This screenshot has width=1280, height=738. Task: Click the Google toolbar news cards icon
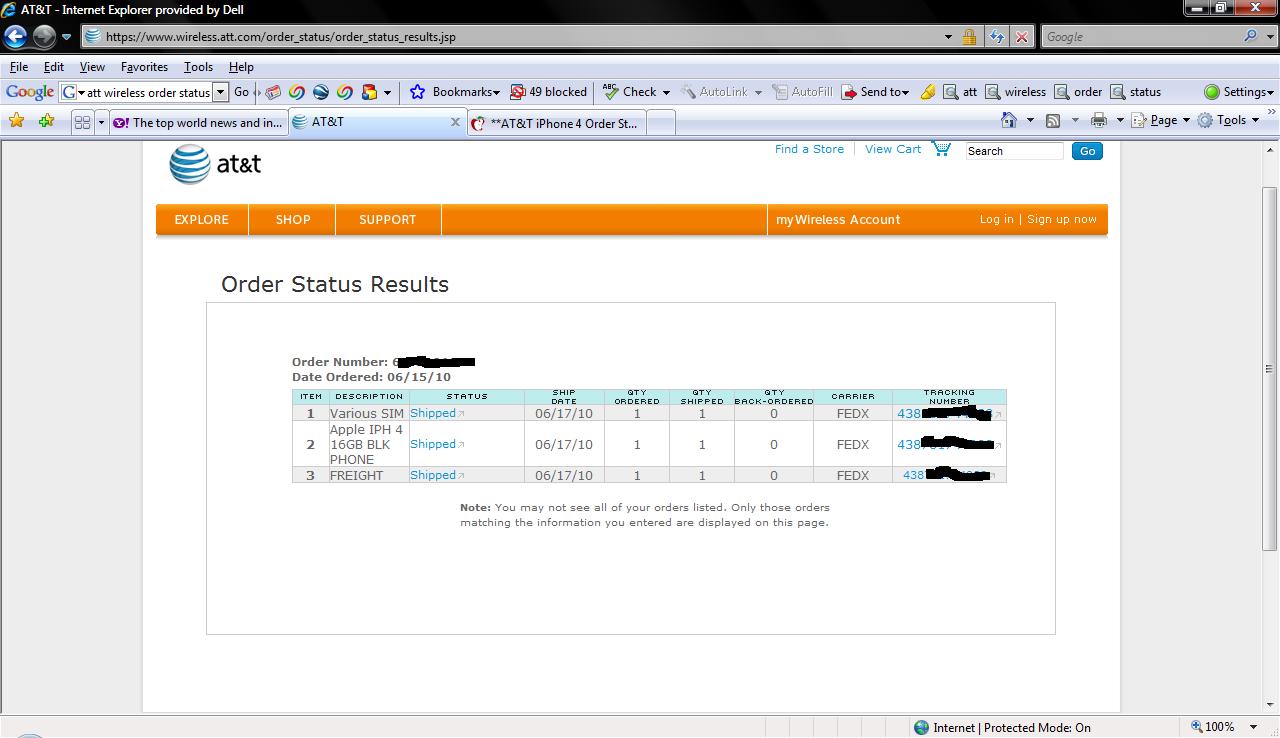click(x=273, y=92)
